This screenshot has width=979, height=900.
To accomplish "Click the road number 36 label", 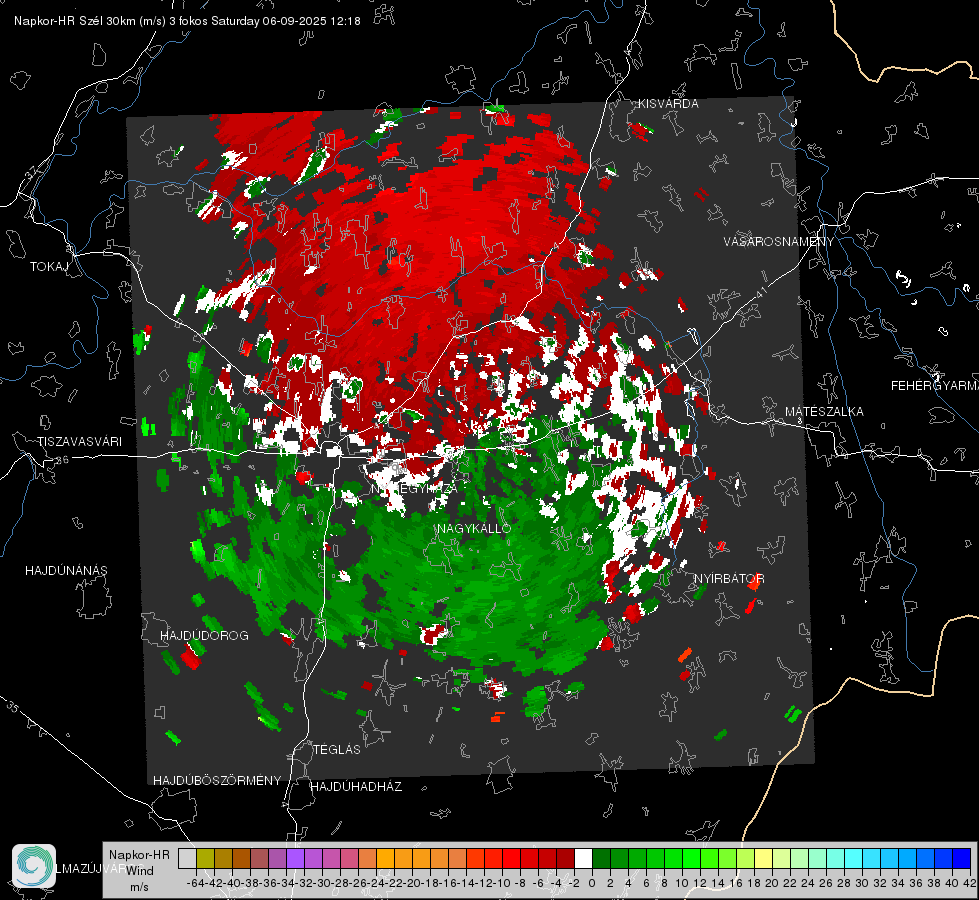I will (x=62, y=460).
